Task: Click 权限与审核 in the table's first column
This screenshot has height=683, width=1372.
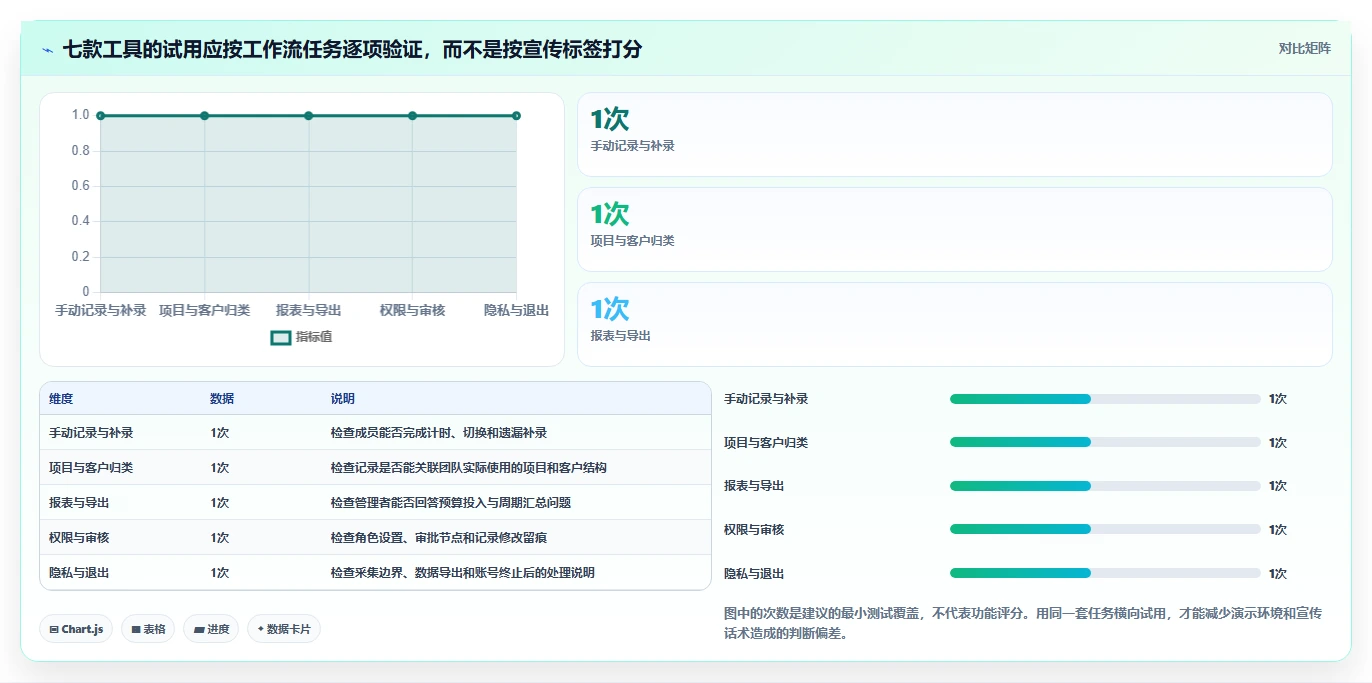Action: click(79, 538)
